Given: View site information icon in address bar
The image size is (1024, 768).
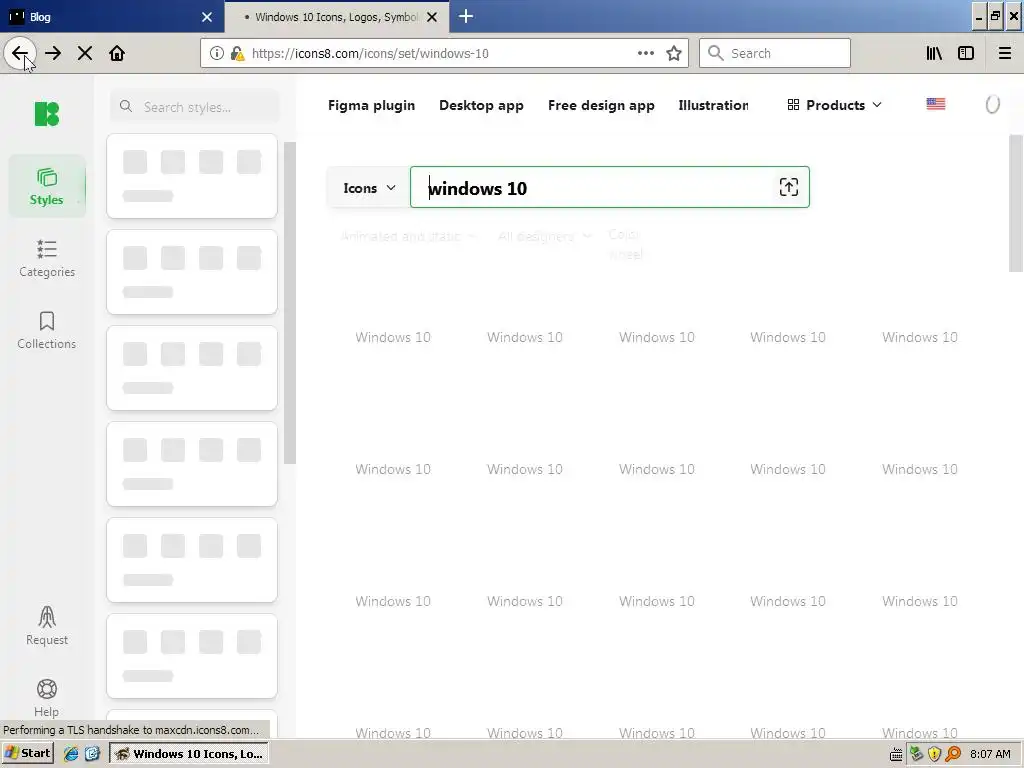Looking at the screenshot, I should 216,54.
